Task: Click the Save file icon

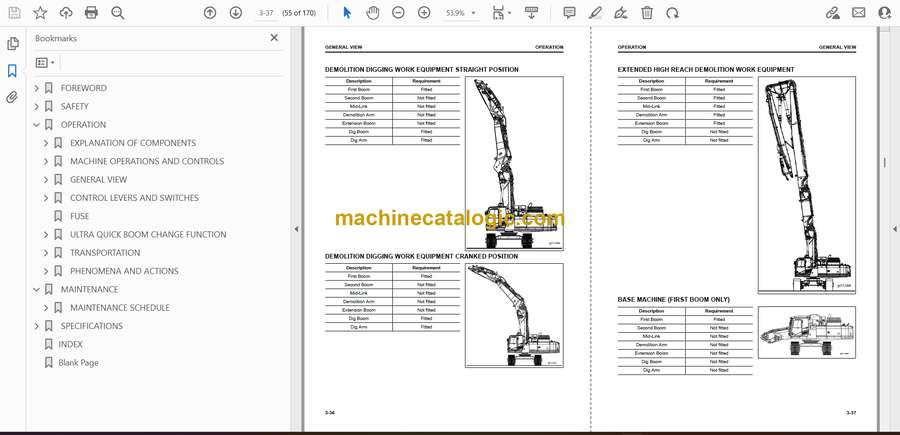Action: 14,13
